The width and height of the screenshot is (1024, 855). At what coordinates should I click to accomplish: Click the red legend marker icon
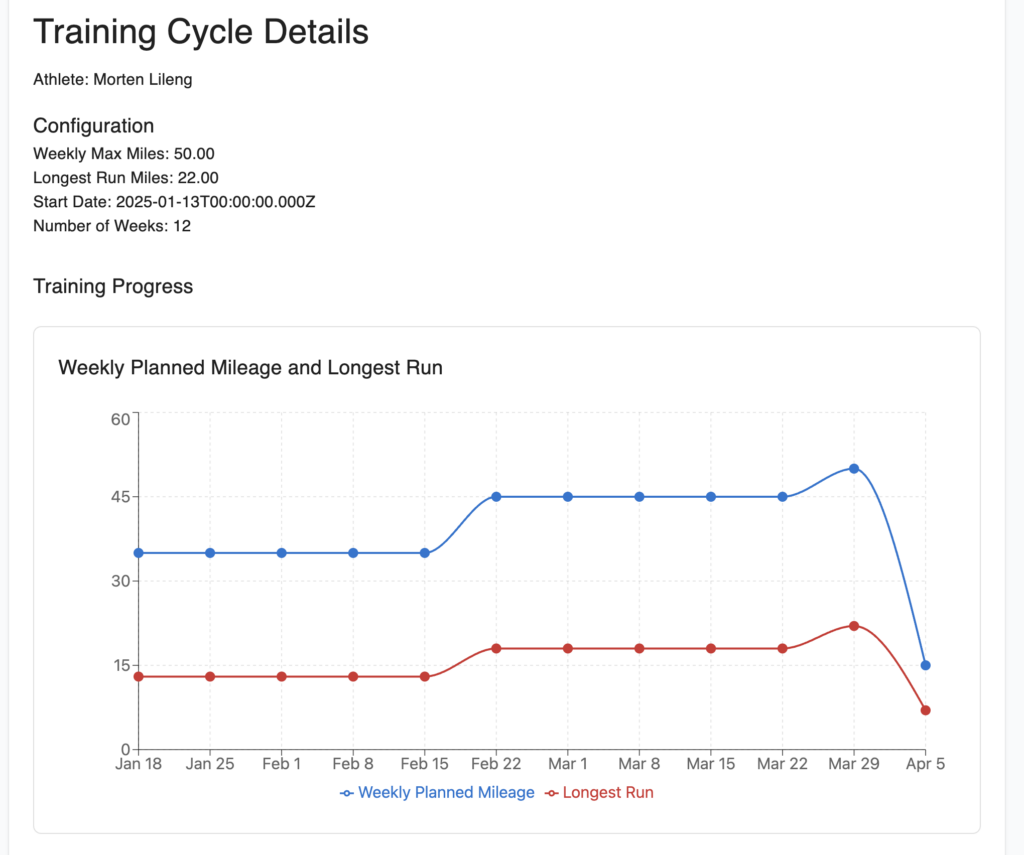click(x=552, y=794)
